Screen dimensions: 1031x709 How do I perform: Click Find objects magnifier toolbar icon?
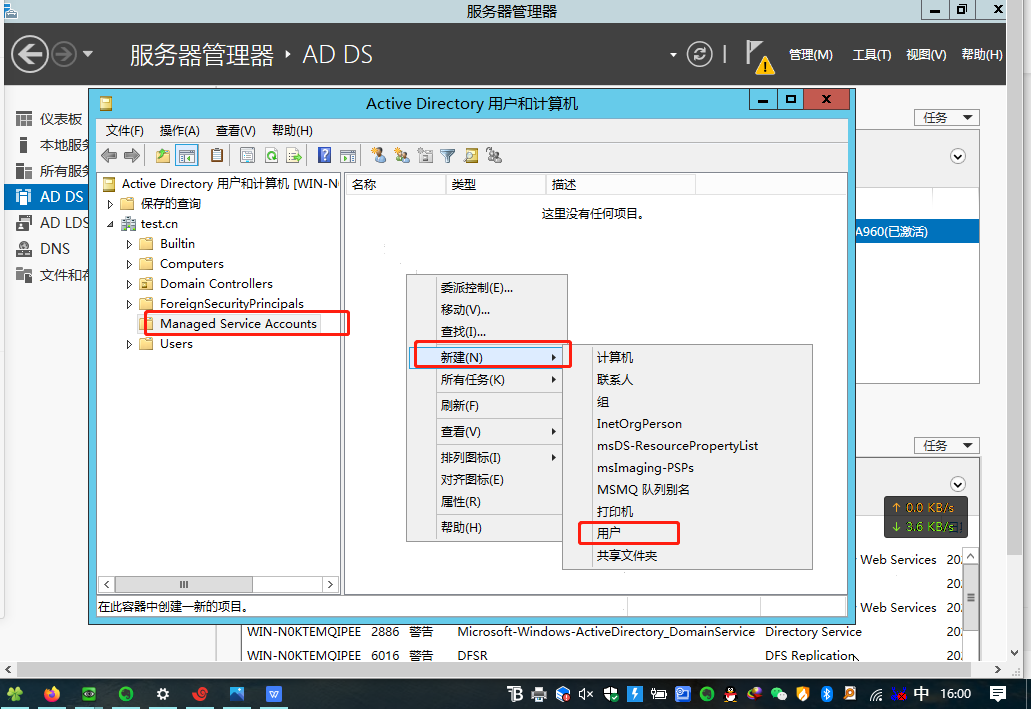point(471,156)
